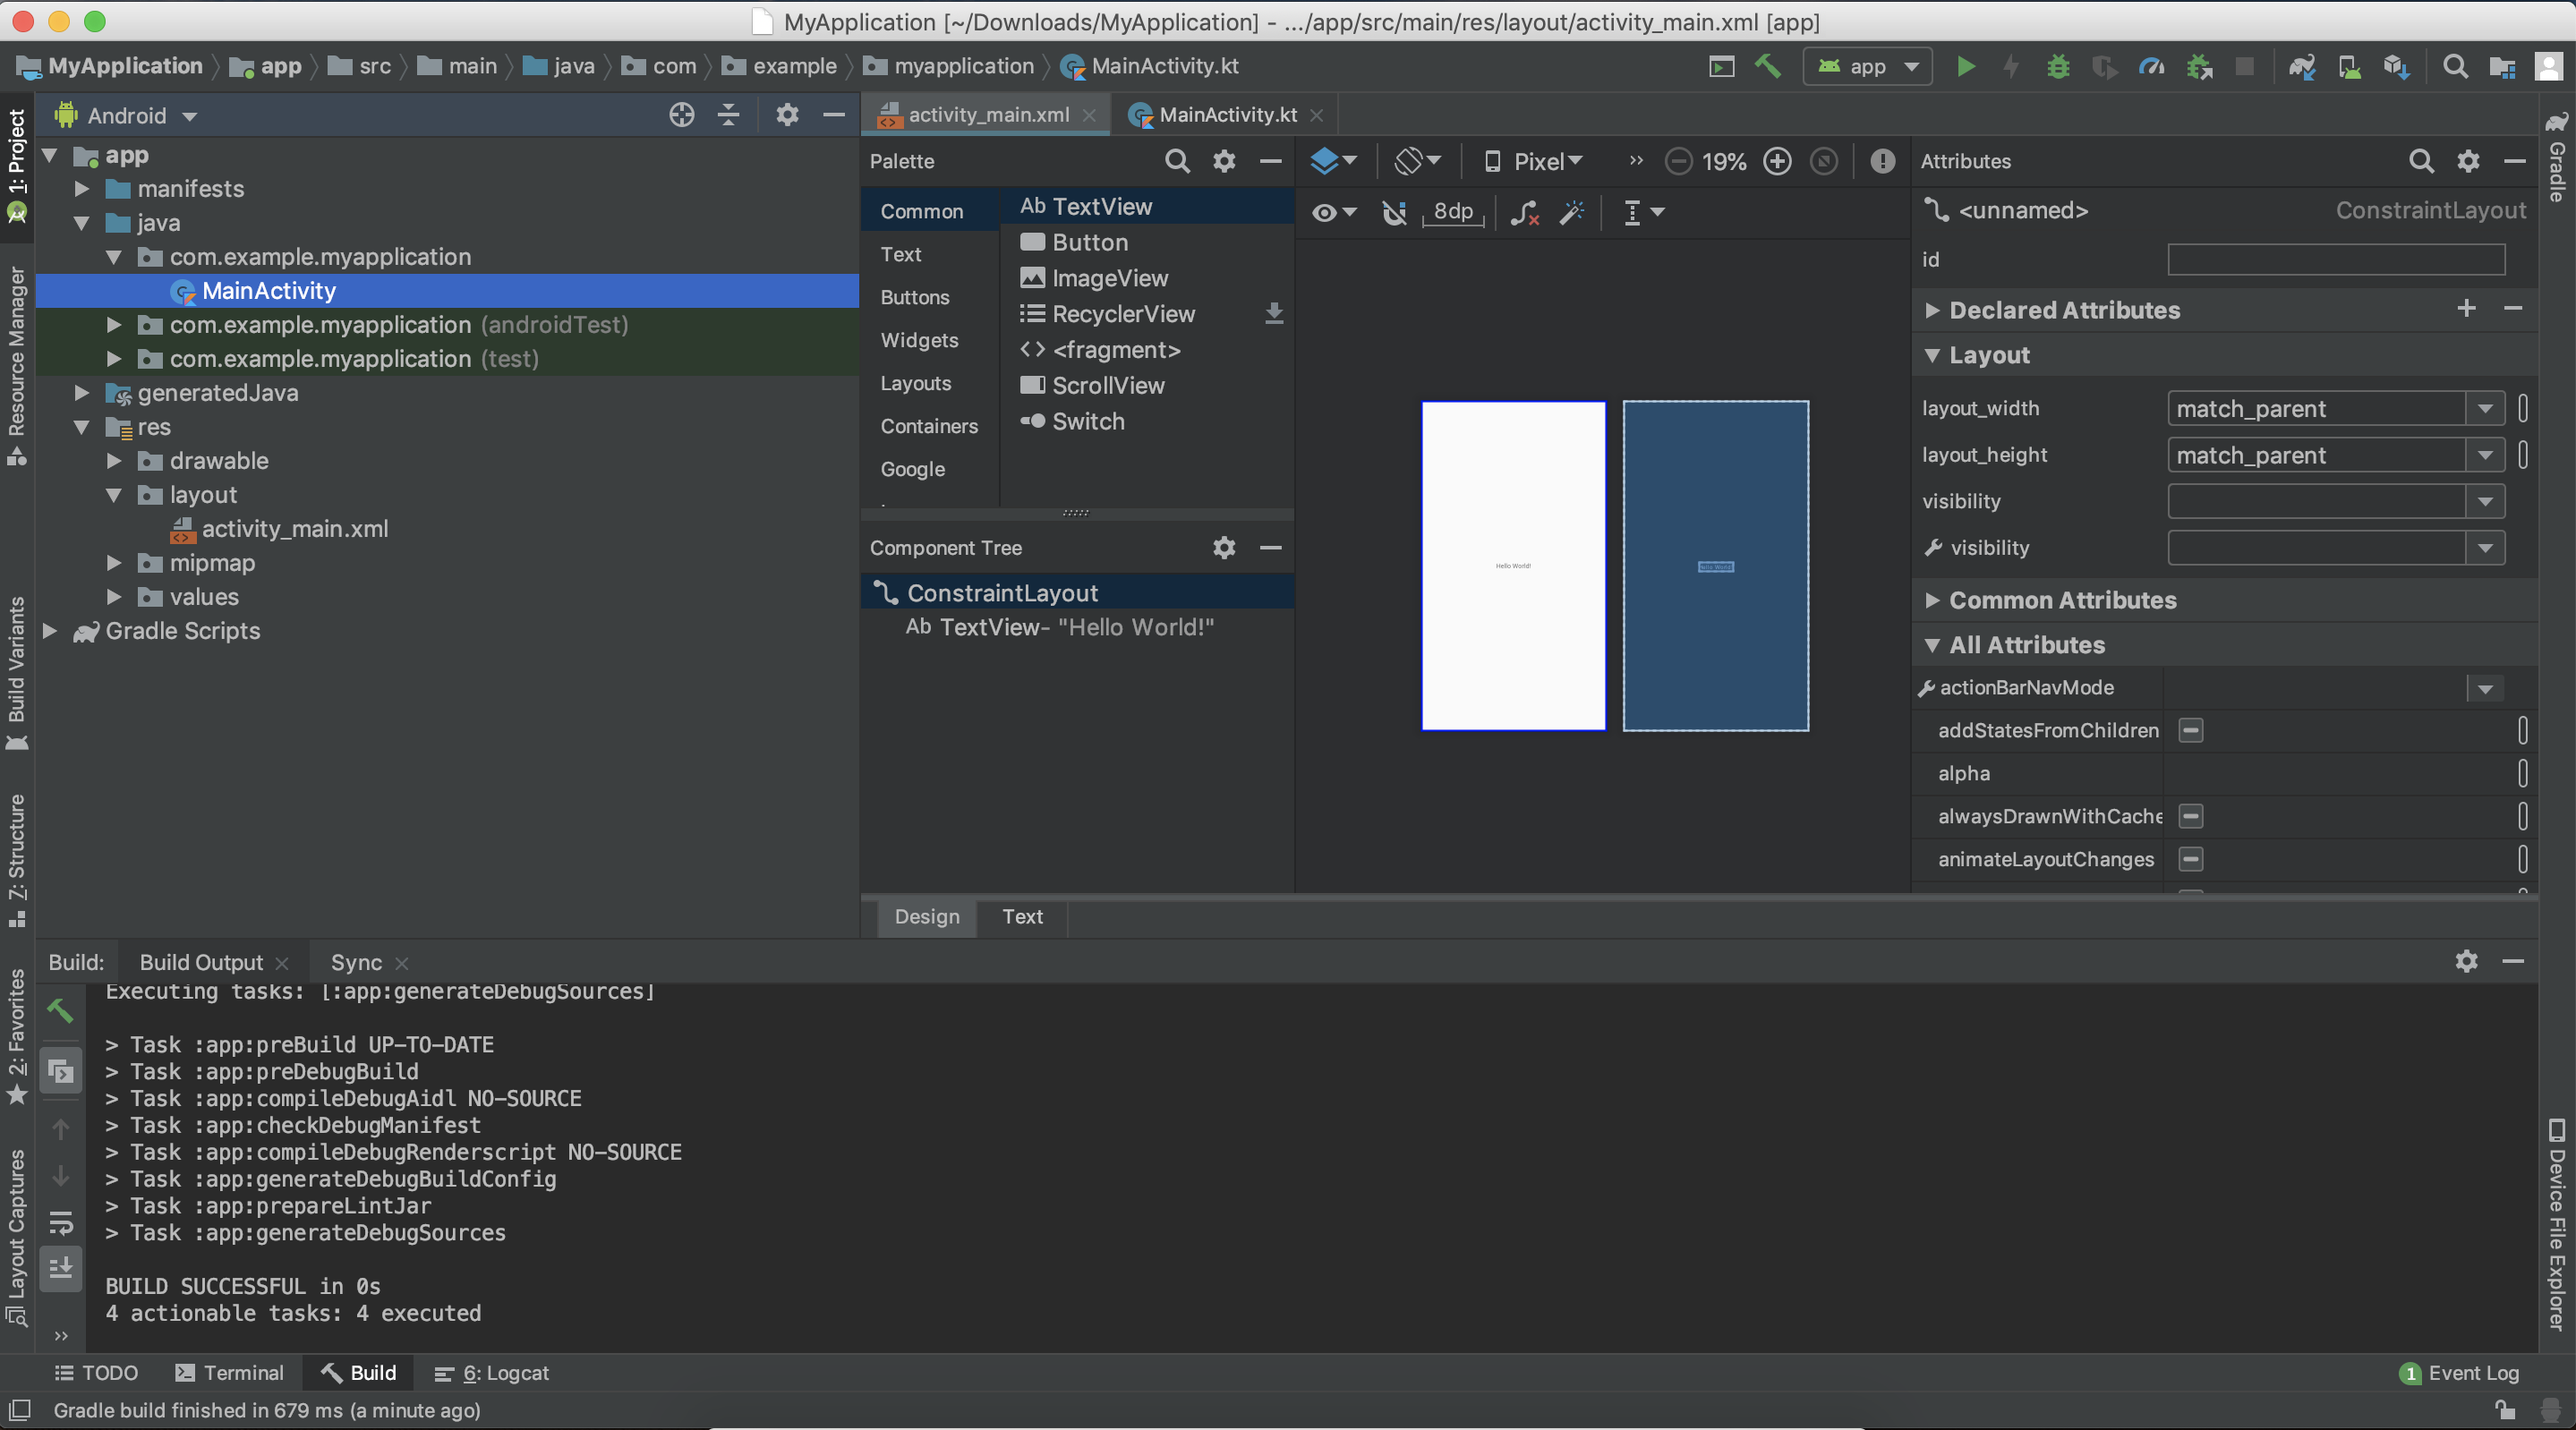This screenshot has height=1430, width=2576.
Task: Expand the Declared Attributes section
Action: coord(1932,310)
